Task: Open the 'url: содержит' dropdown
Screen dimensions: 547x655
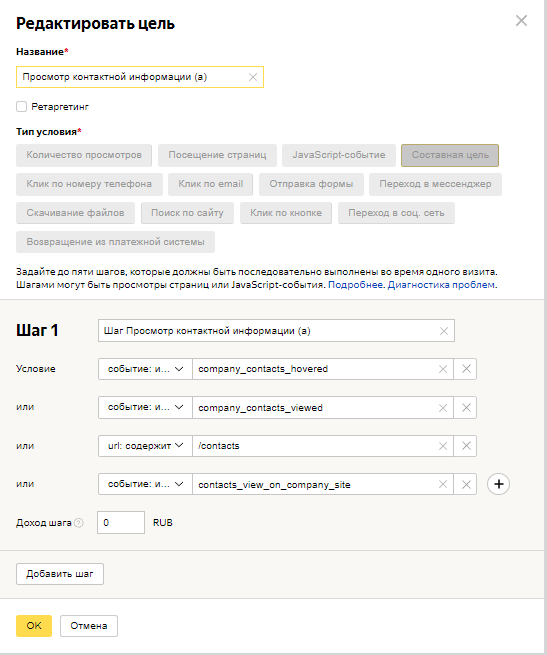Action: tap(145, 446)
